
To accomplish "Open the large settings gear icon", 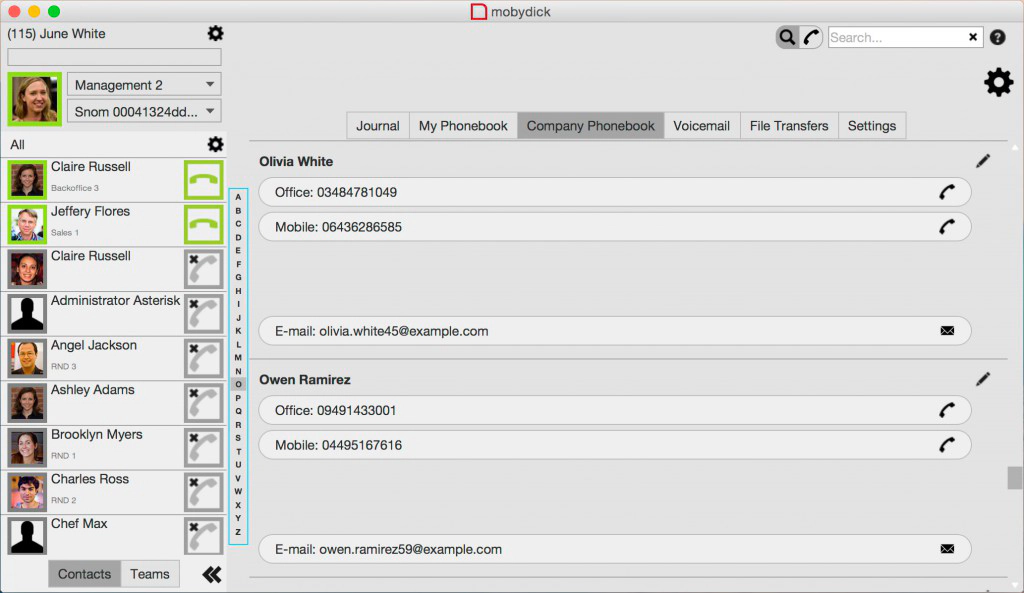I will 998,83.
